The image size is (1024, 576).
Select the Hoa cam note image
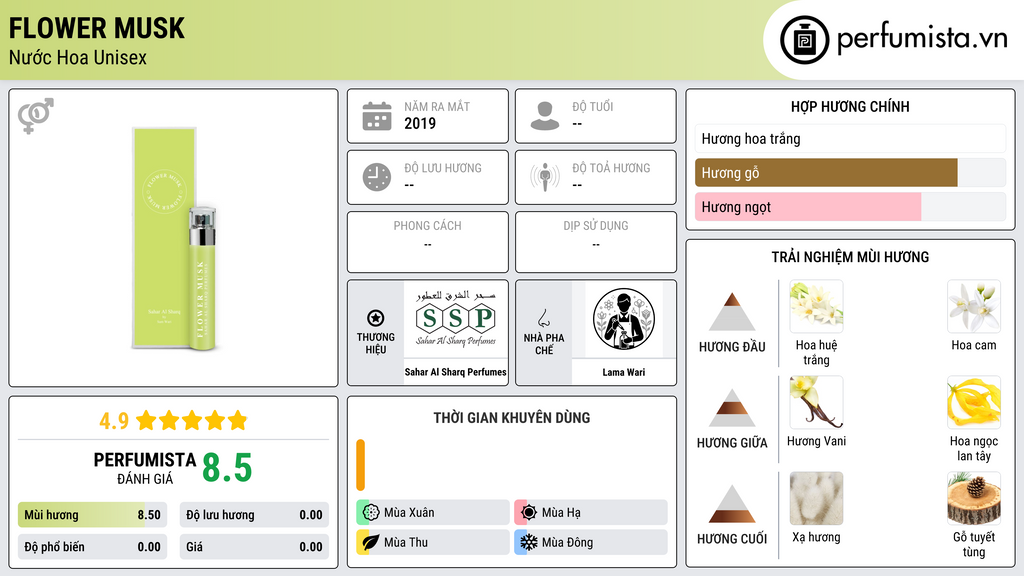click(974, 306)
